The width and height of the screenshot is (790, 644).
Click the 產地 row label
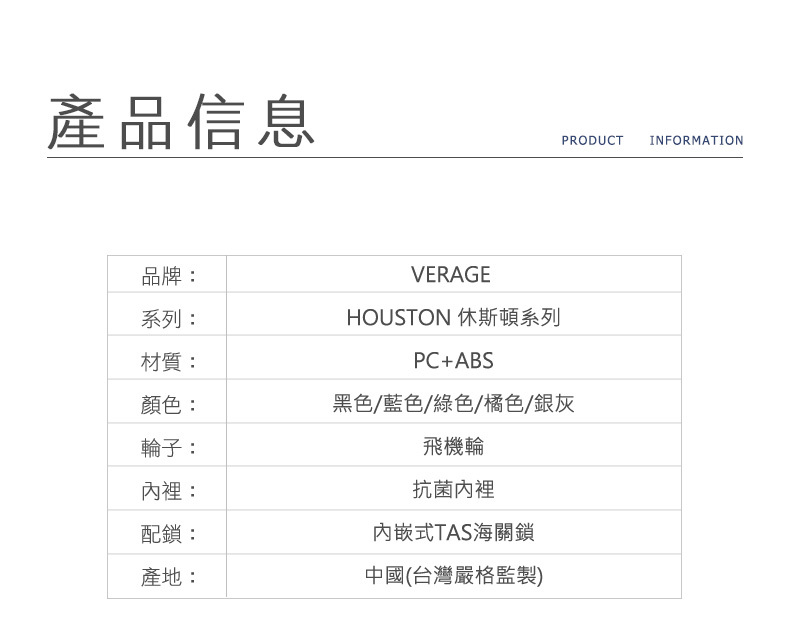[x=168, y=577]
